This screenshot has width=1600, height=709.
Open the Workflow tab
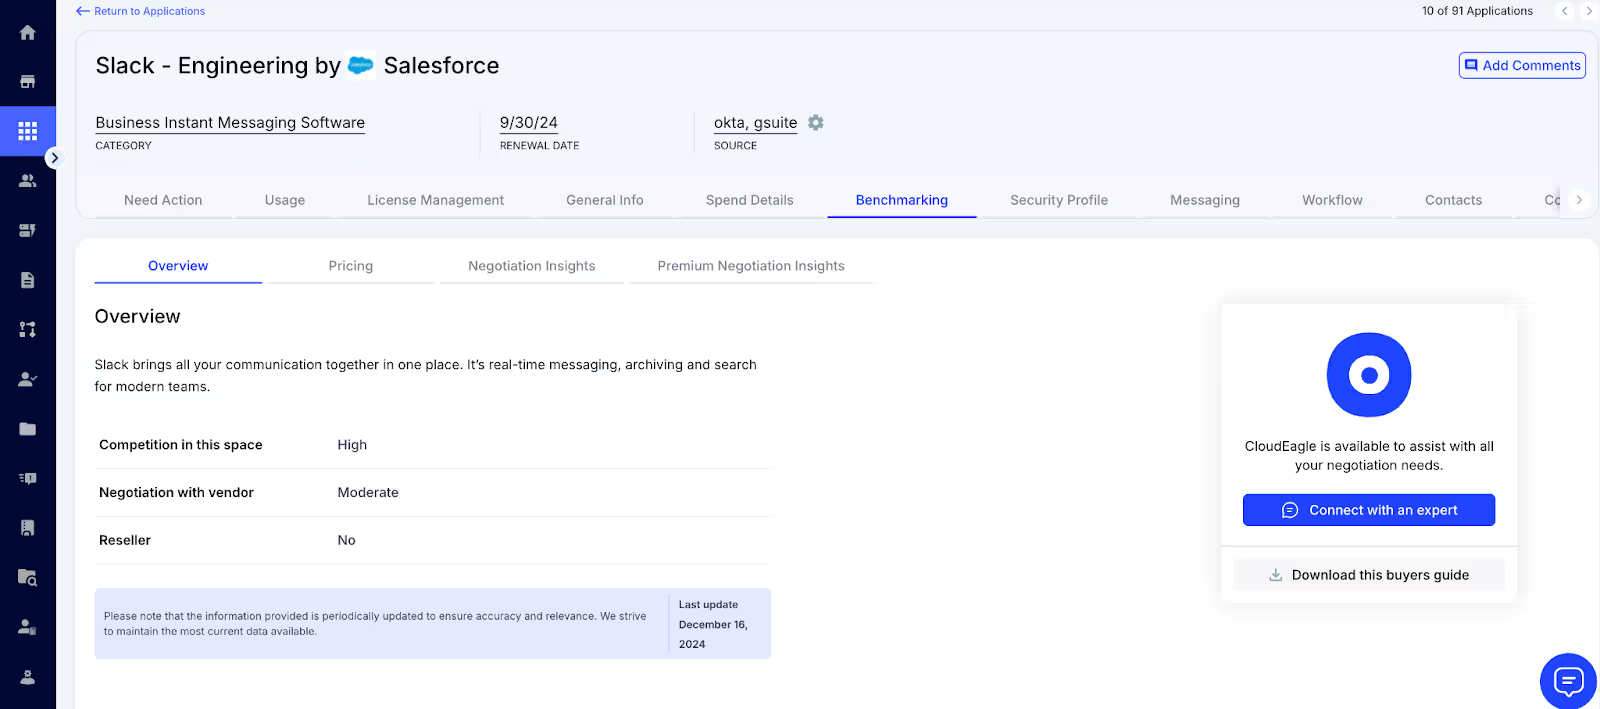1332,200
